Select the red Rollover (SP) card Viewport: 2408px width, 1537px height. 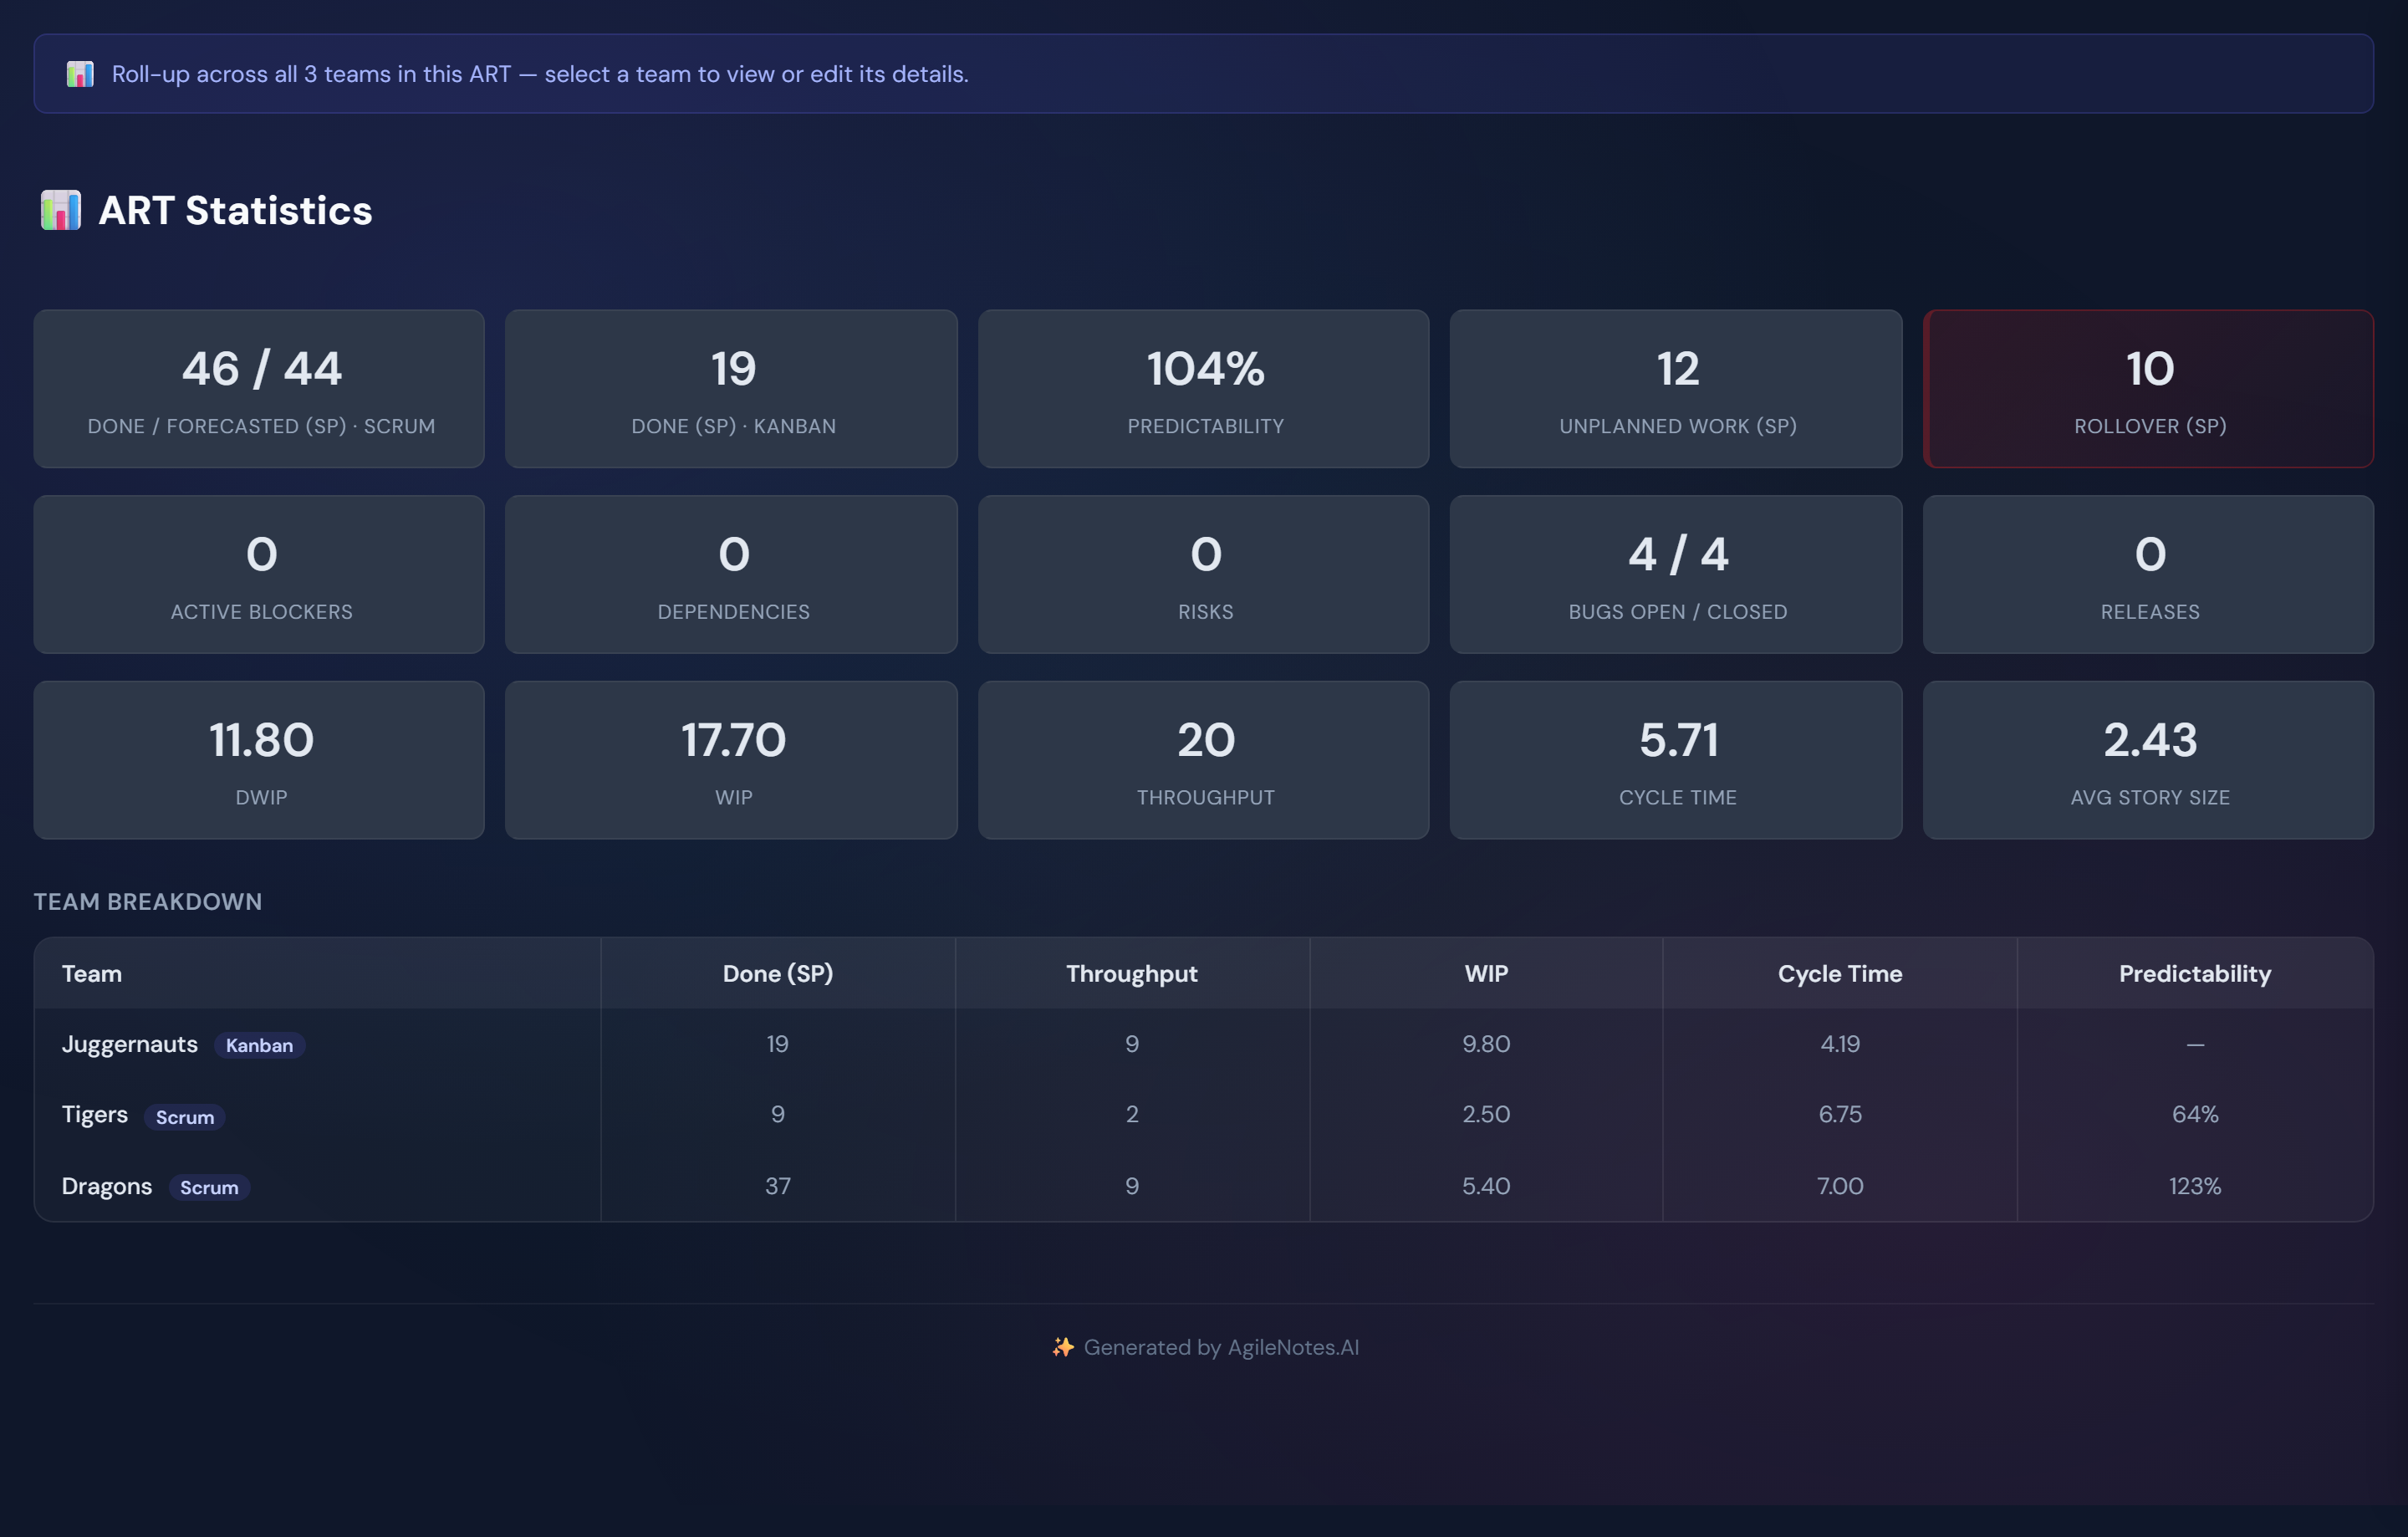tap(2148, 389)
